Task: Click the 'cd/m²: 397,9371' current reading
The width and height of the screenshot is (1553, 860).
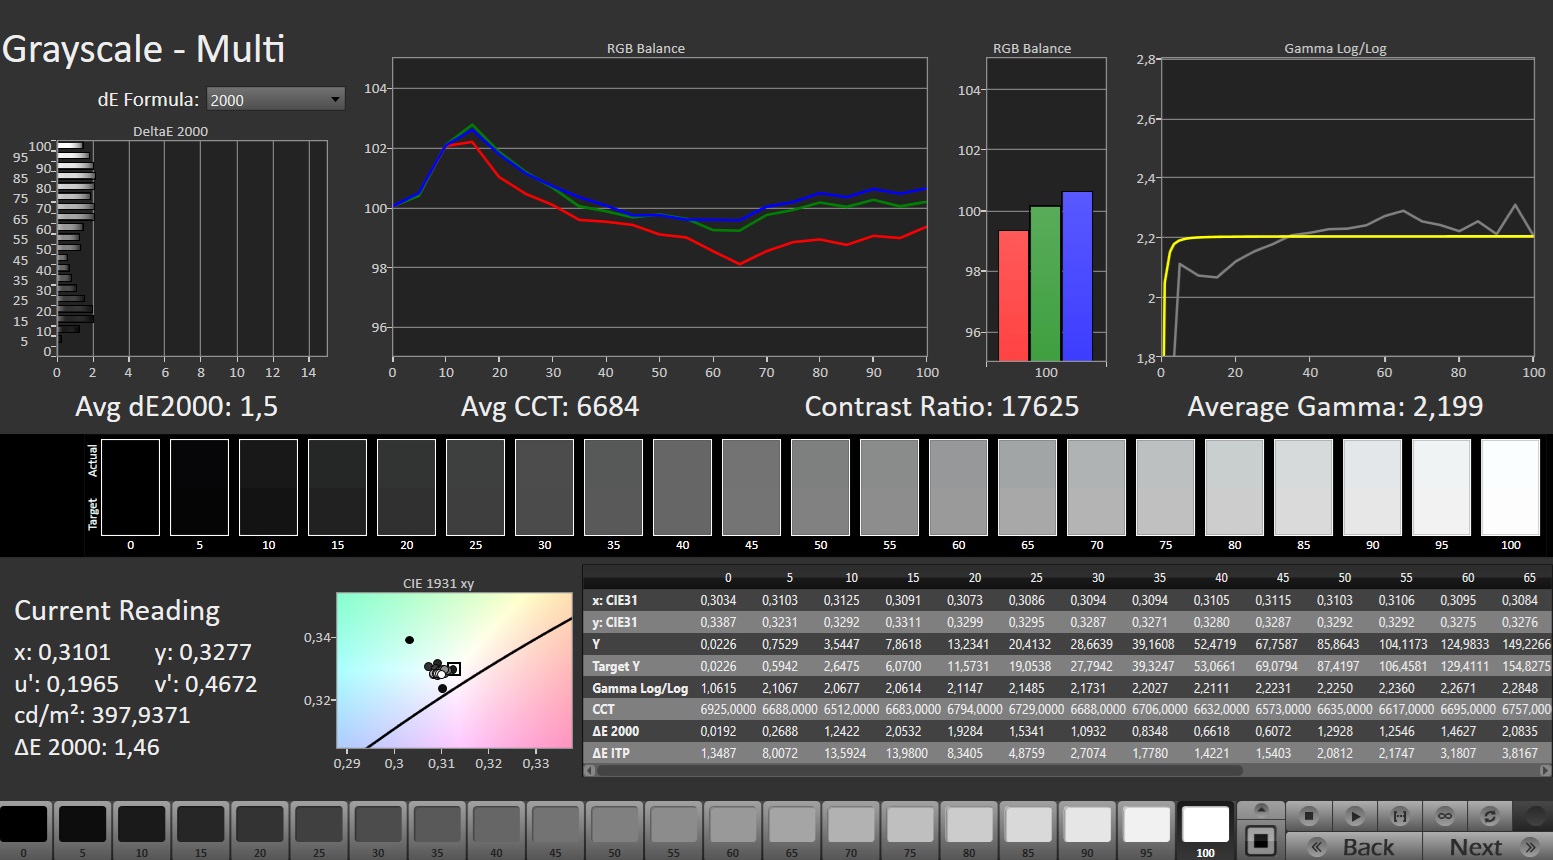Action: coord(102,715)
